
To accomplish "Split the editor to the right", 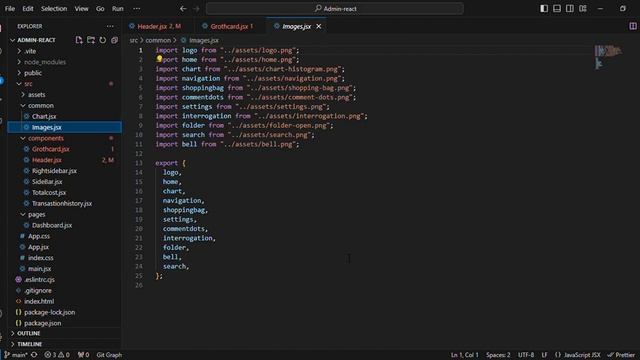I will (x=633, y=26).
